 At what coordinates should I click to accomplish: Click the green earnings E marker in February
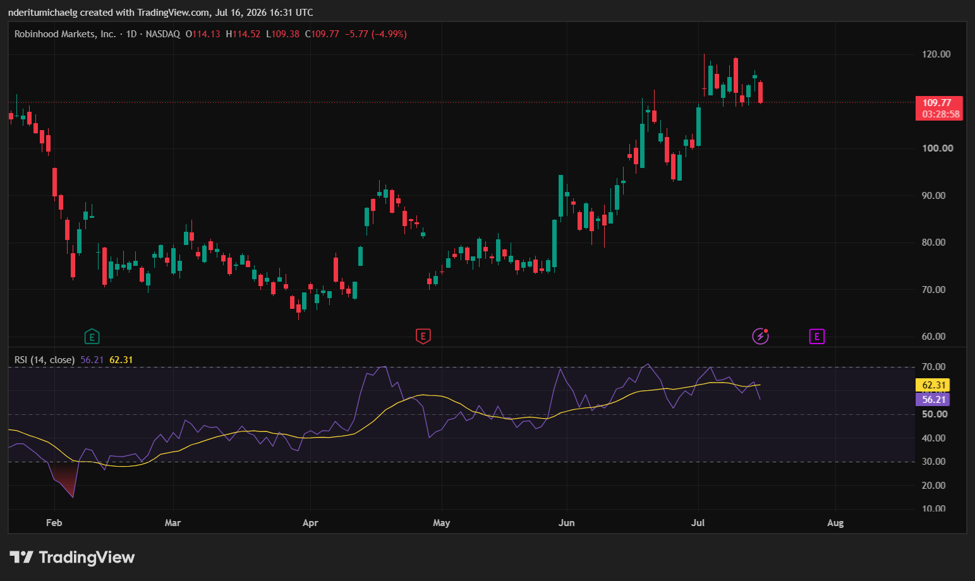coord(92,337)
